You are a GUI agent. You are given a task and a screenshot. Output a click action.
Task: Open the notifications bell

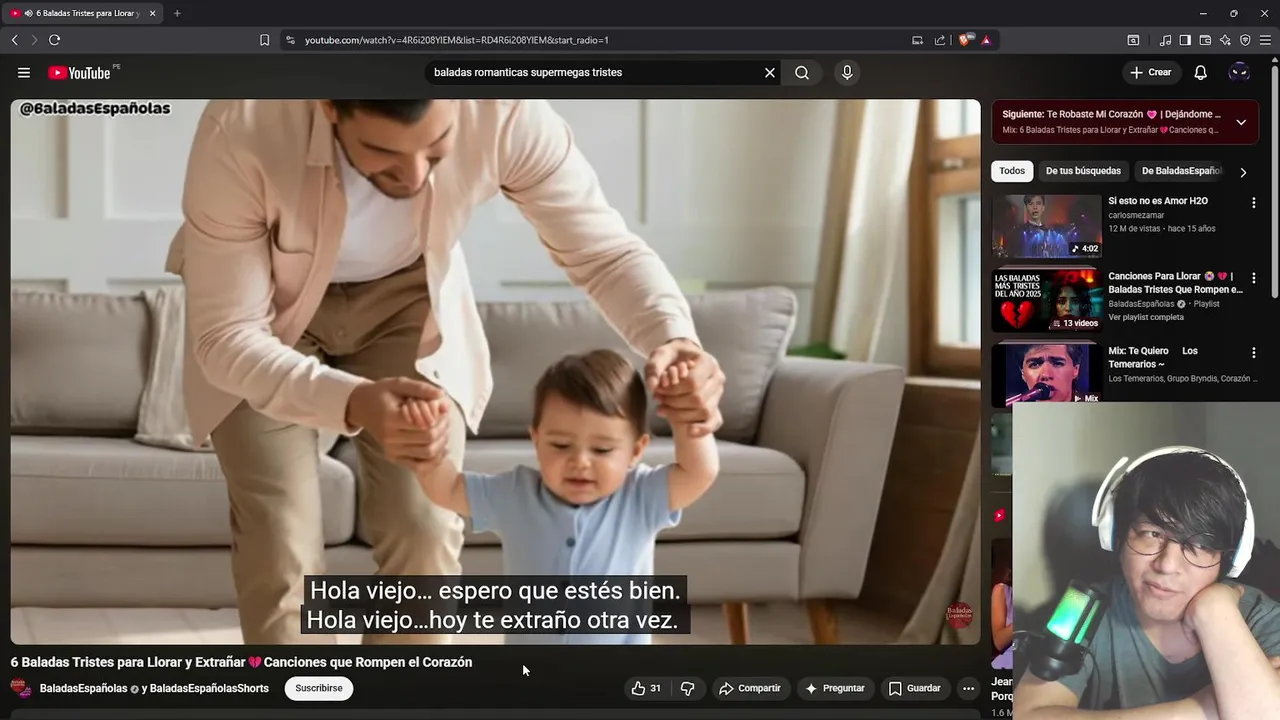click(x=1201, y=73)
